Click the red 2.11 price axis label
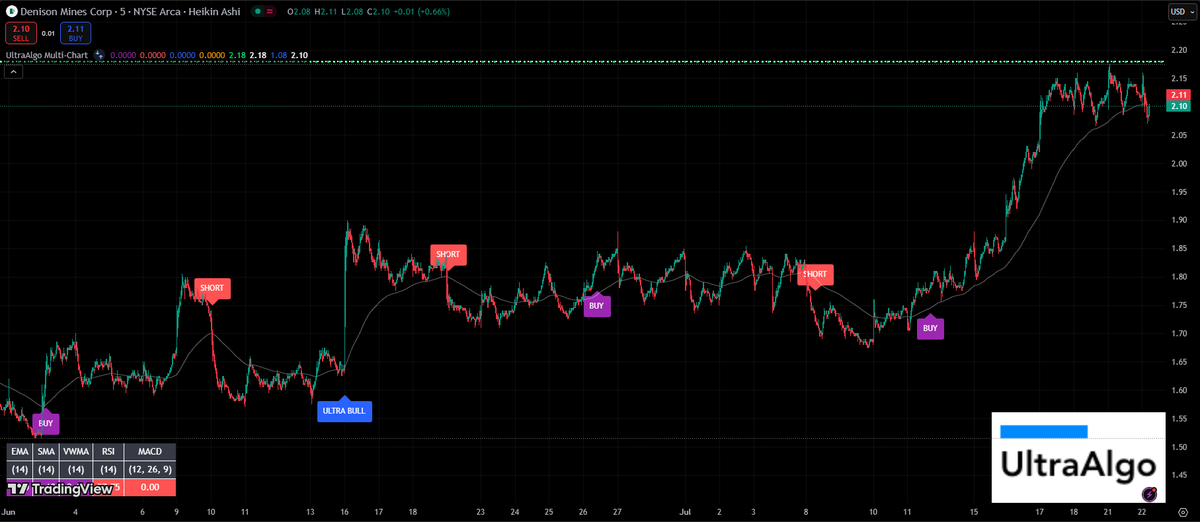Screen dimensions: 1200x522 point(1179,94)
